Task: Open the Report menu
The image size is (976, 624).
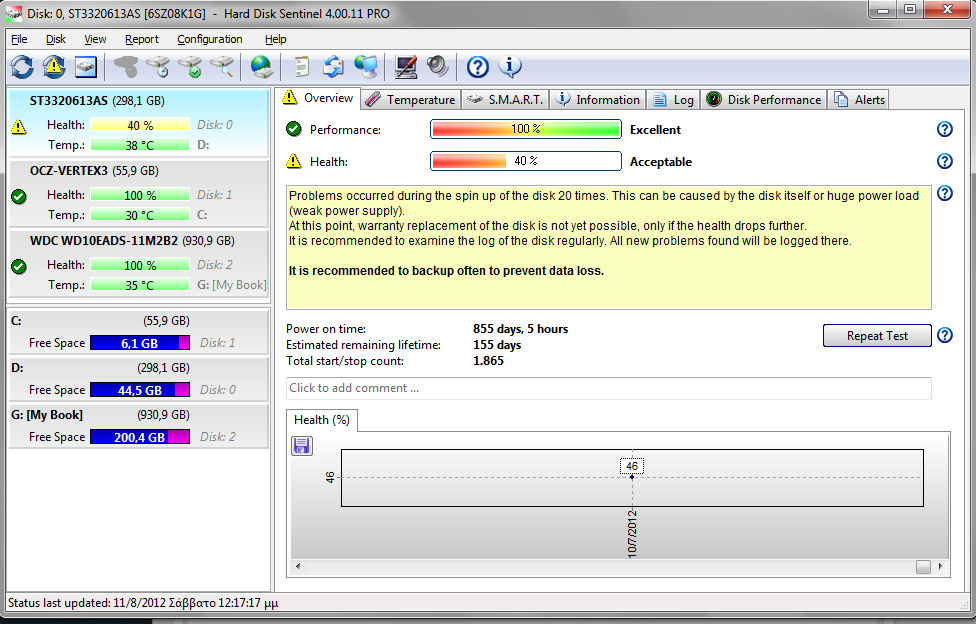Action: (x=142, y=39)
